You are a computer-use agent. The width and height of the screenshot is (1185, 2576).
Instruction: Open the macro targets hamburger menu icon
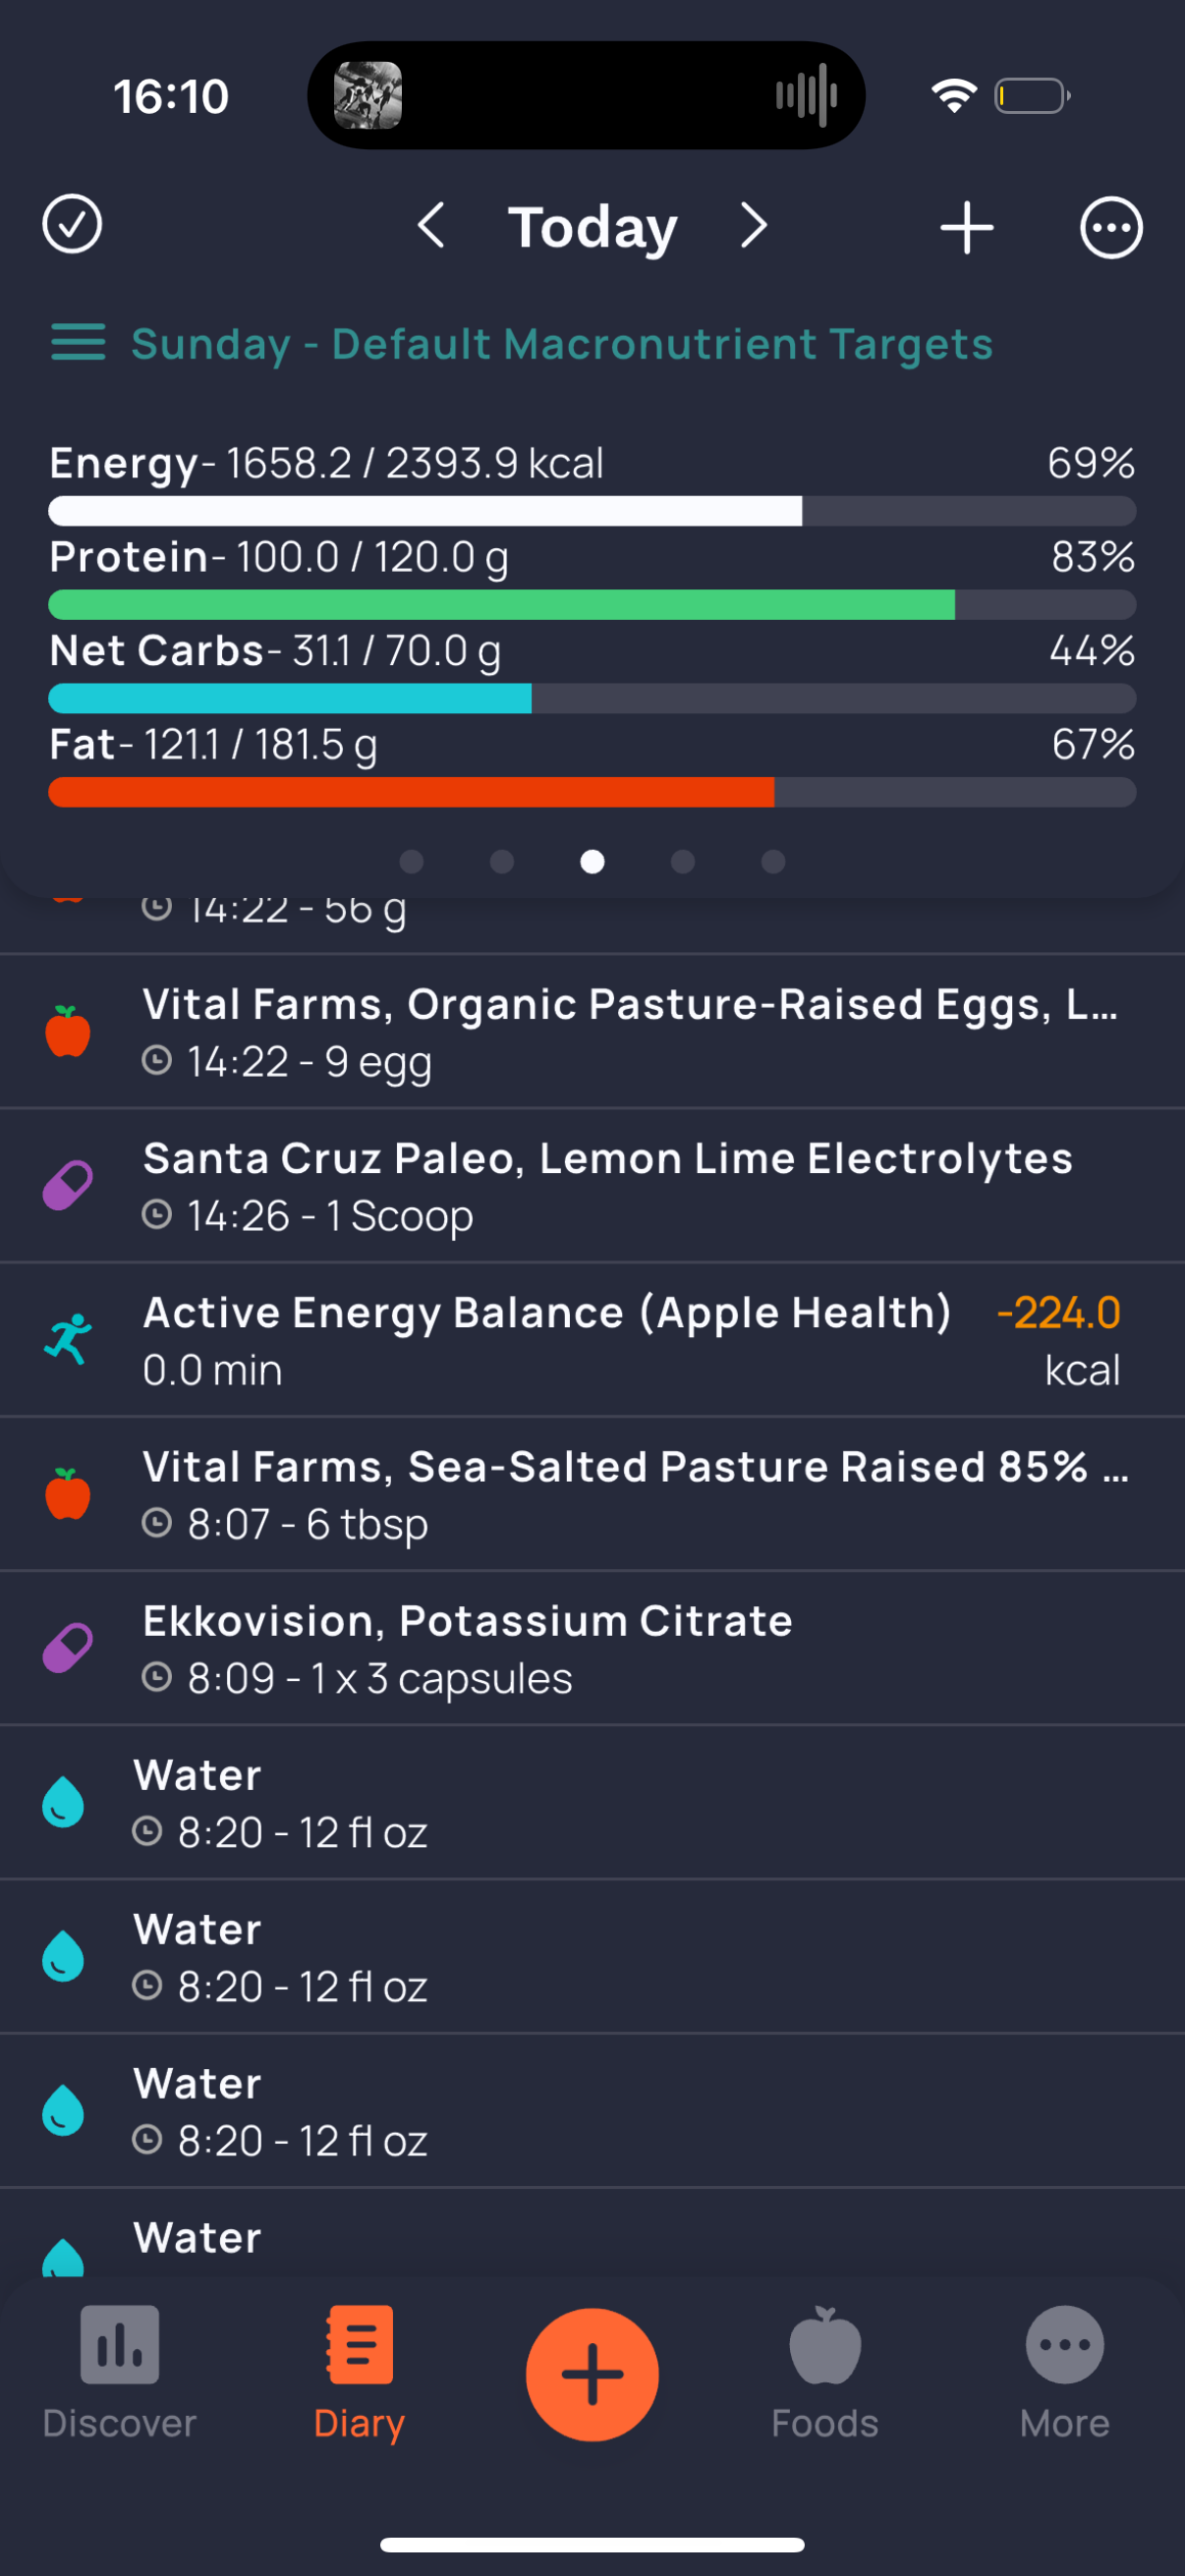pos(78,342)
